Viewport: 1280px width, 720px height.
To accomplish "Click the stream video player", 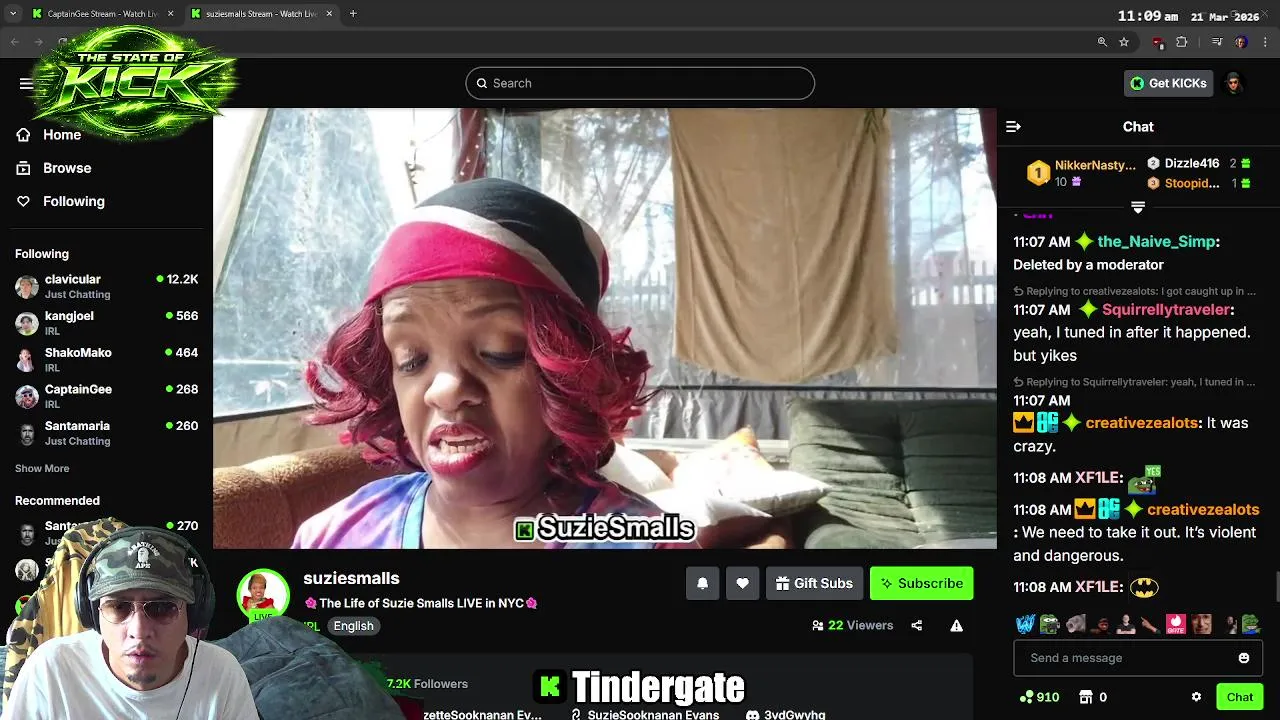I will coord(605,328).
